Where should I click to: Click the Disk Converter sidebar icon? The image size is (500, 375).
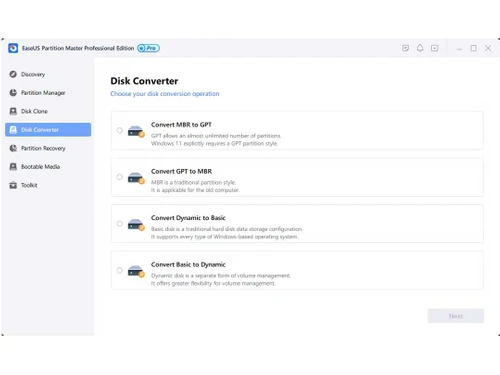tap(13, 130)
